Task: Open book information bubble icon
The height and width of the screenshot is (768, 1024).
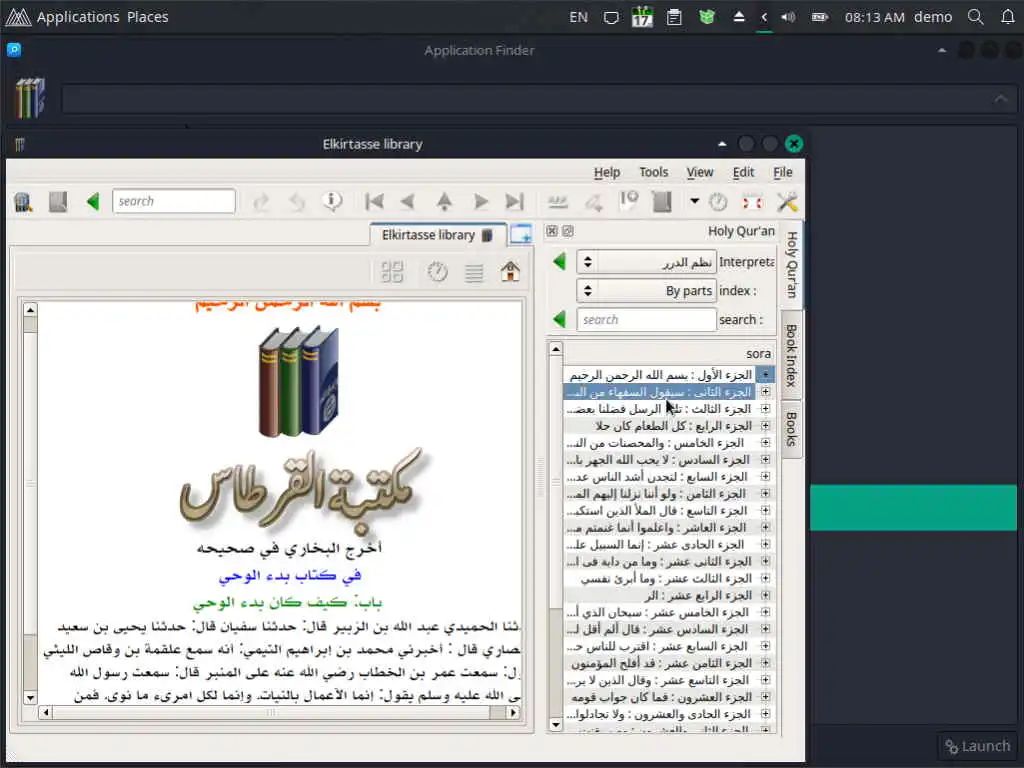Action: click(332, 201)
